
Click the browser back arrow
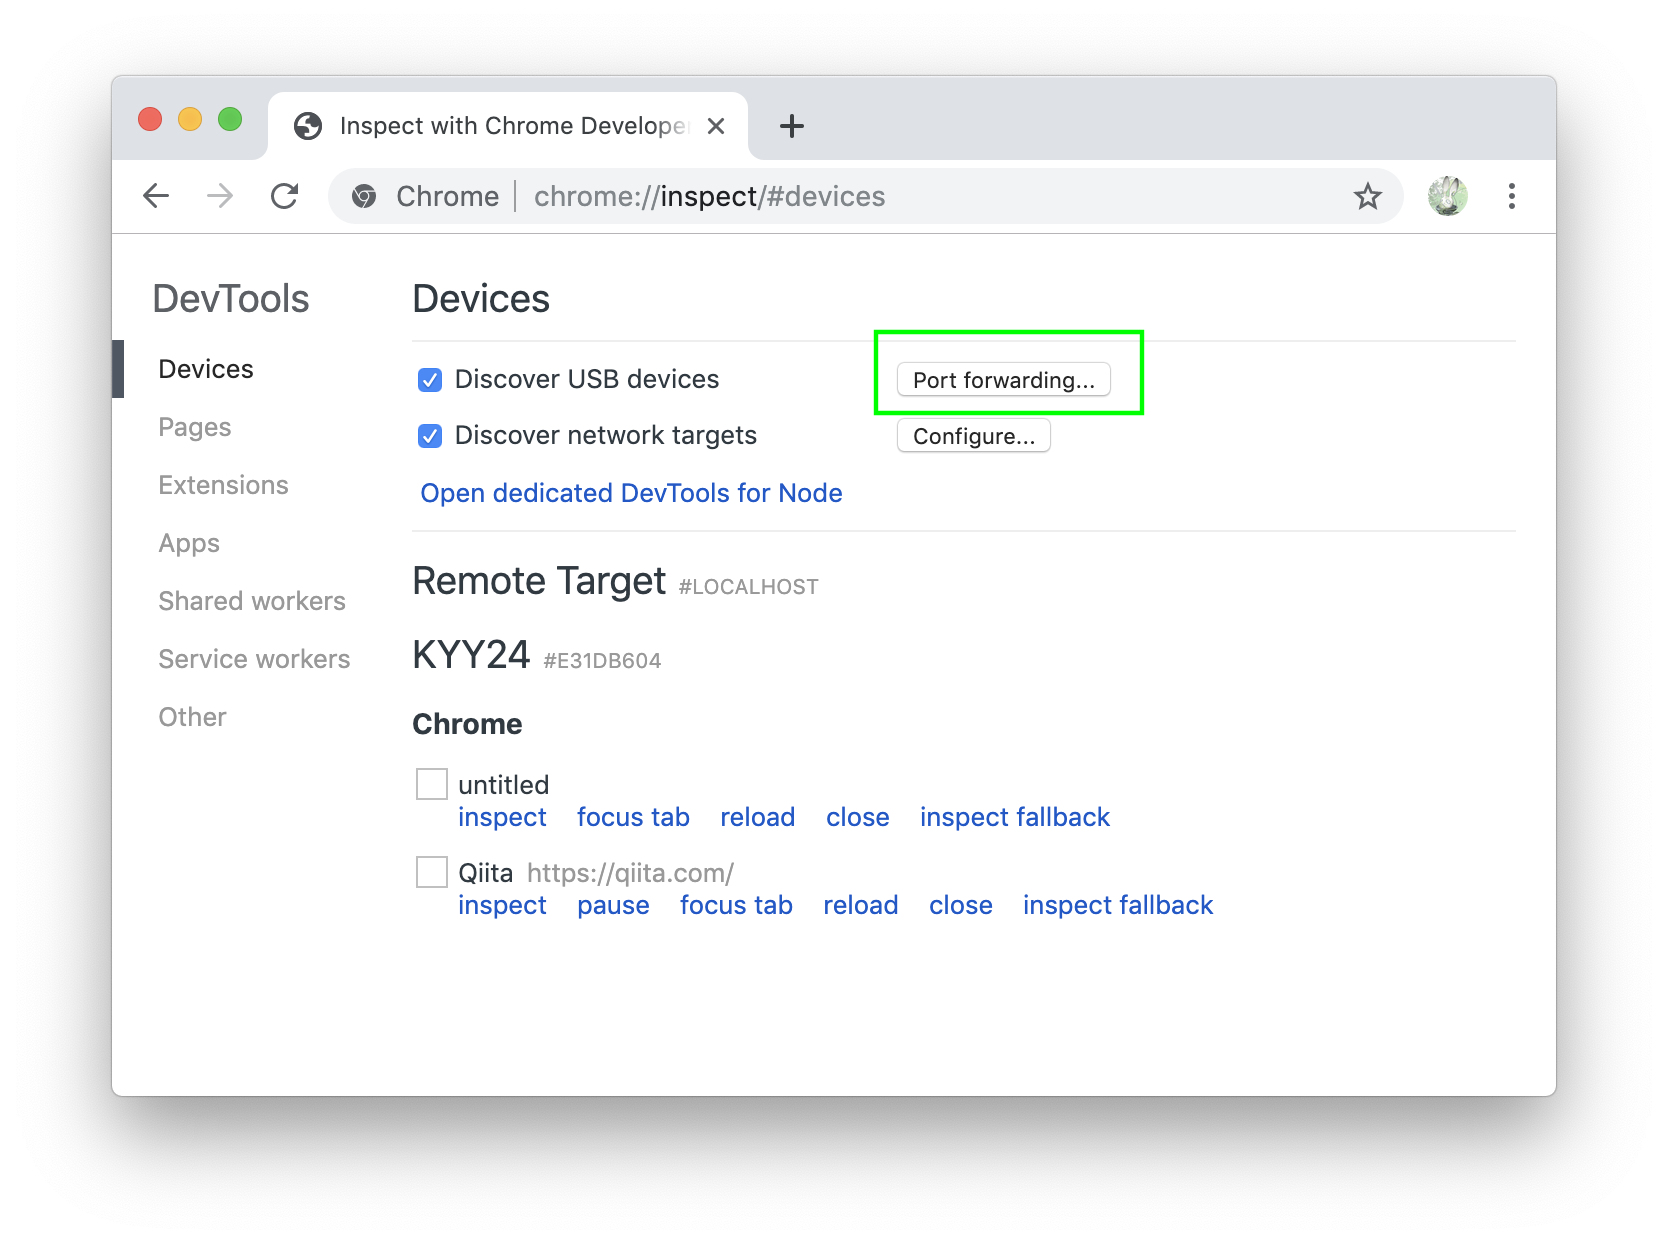[x=156, y=196]
